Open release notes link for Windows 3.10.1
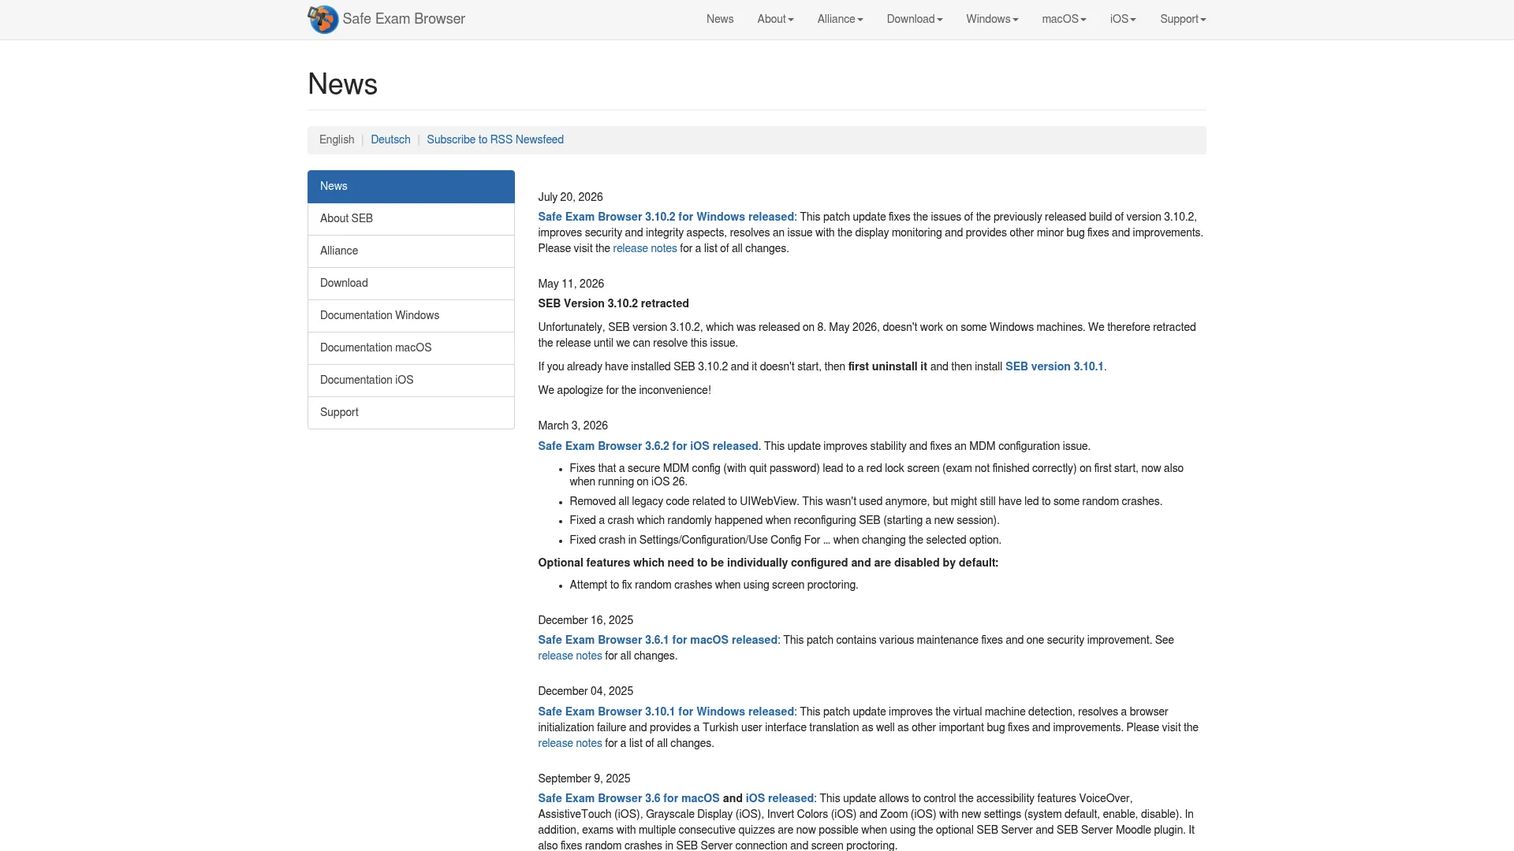The width and height of the screenshot is (1514, 851). tap(570, 744)
